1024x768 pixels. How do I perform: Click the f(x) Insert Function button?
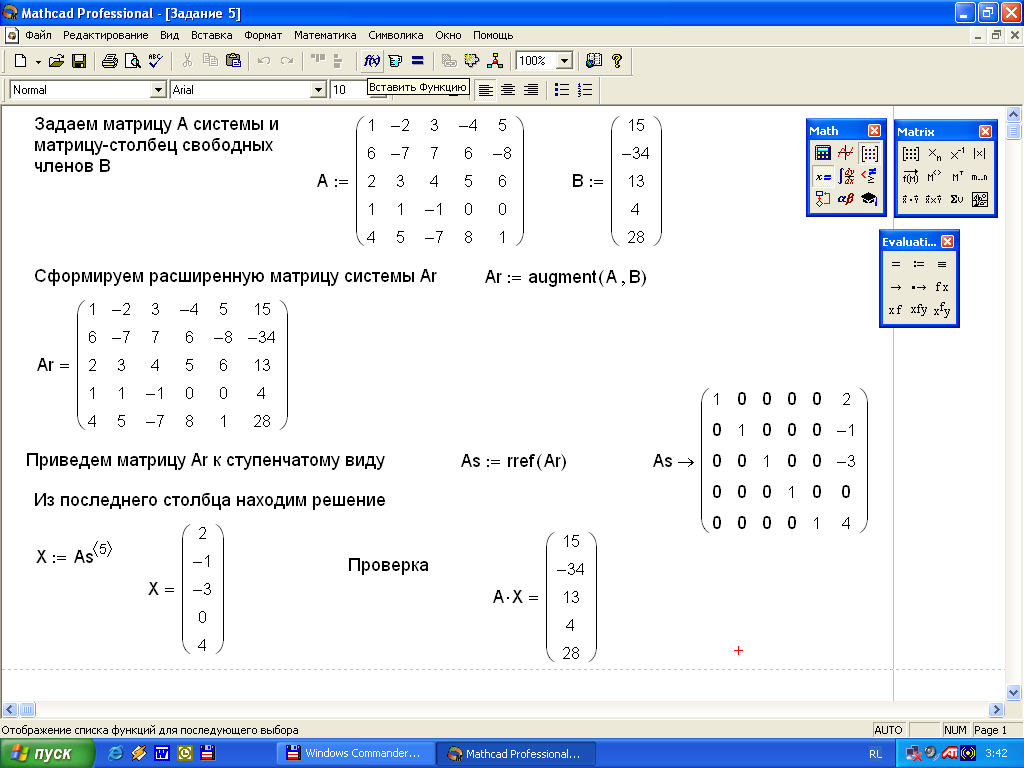pyautogui.click(x=372, y=61)
